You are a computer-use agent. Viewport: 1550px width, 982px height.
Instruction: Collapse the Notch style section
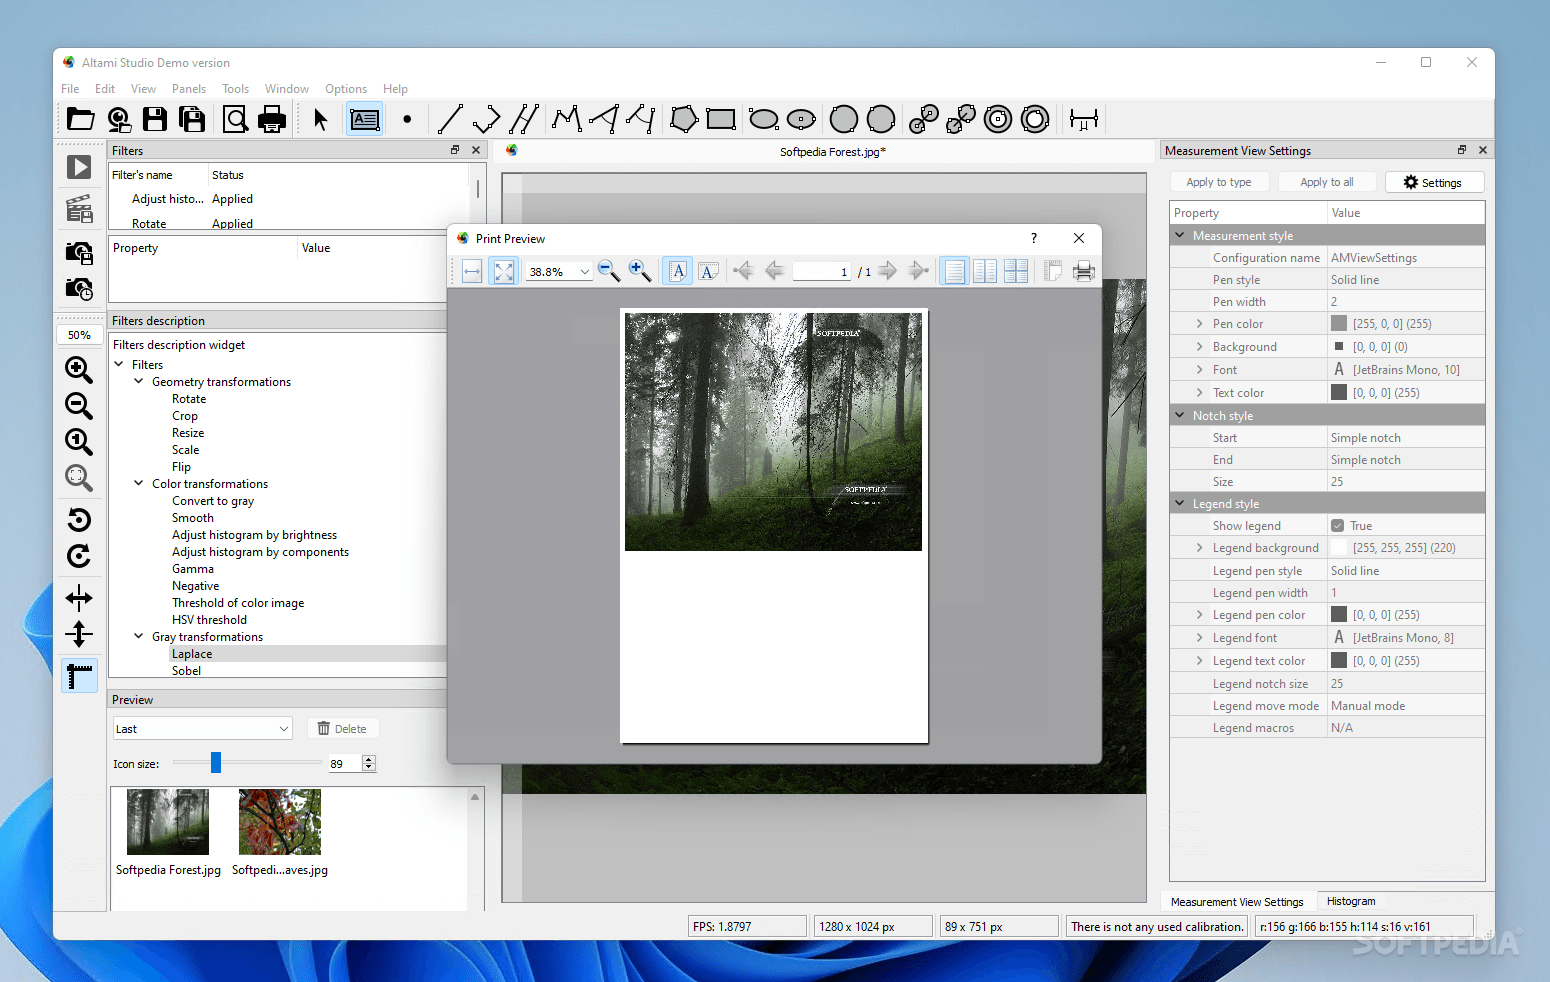[1180, 416]
